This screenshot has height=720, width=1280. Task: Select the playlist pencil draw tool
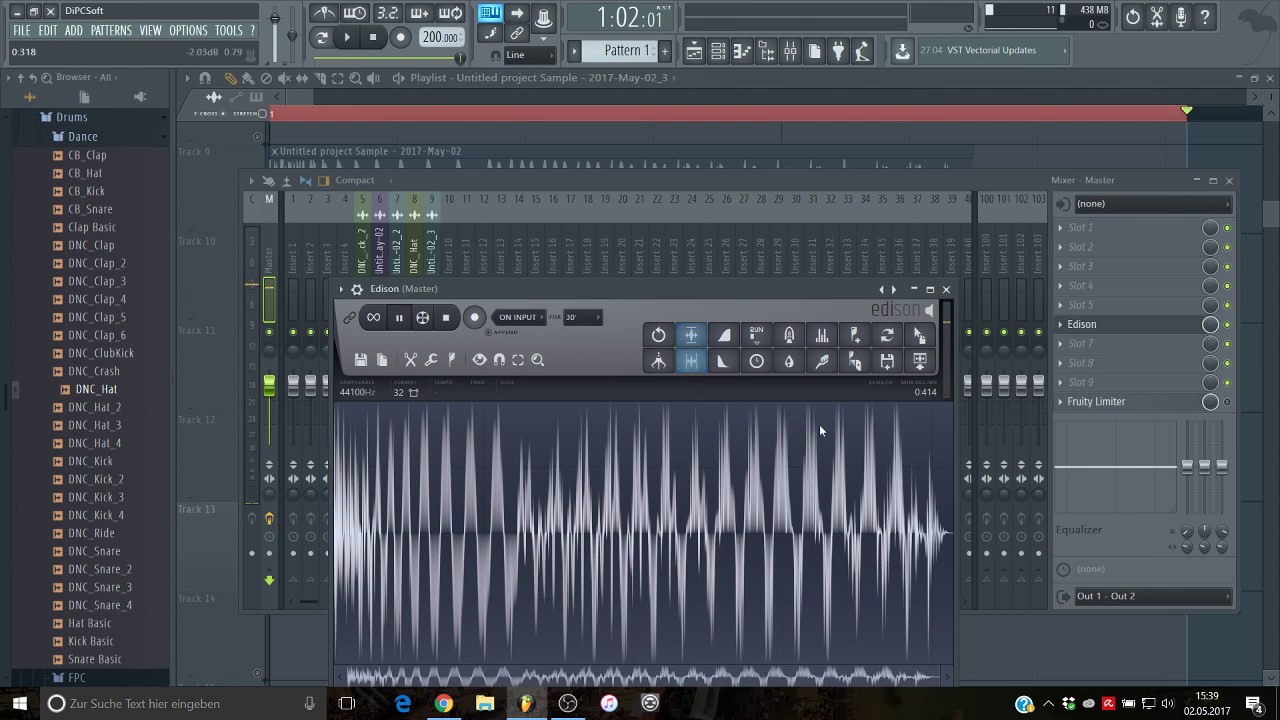(x=231, y=78)
